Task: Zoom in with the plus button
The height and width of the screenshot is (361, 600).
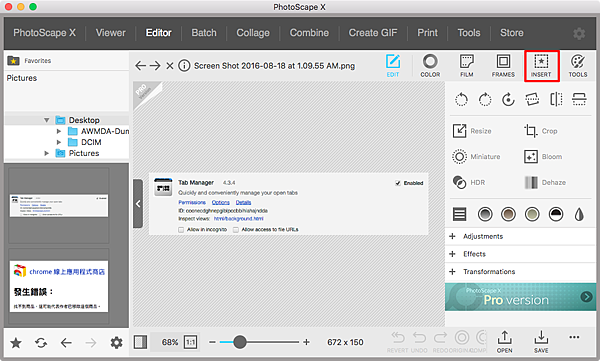Action: pos(306,342)
